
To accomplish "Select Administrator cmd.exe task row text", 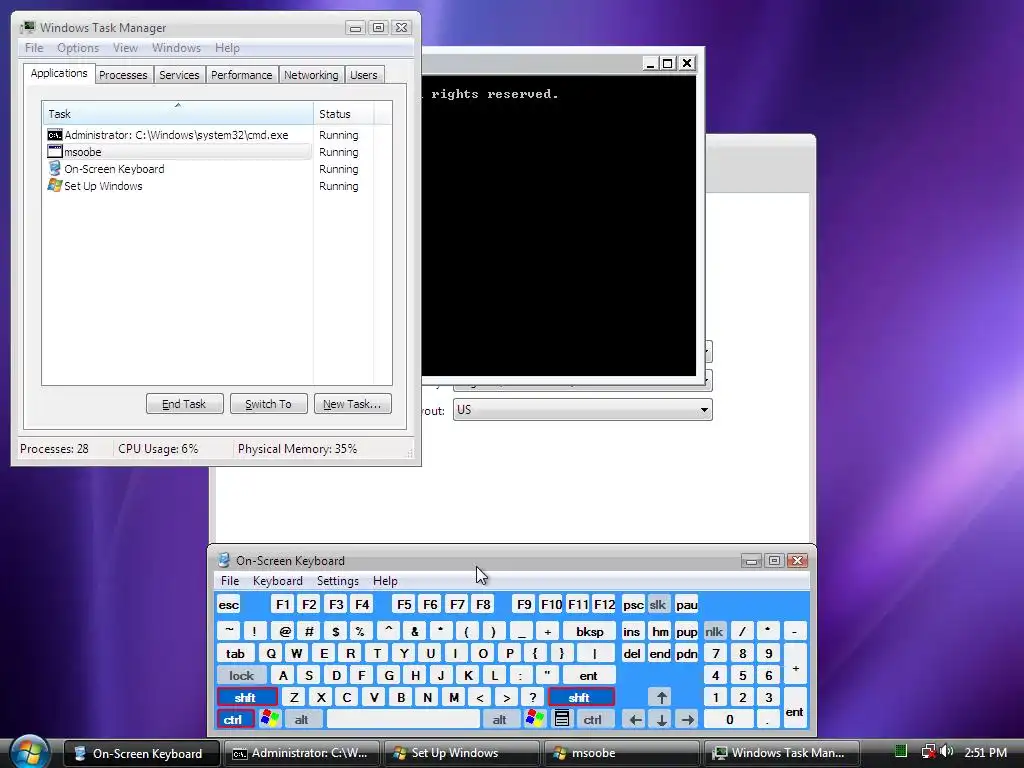I will (x=176, y=135).
